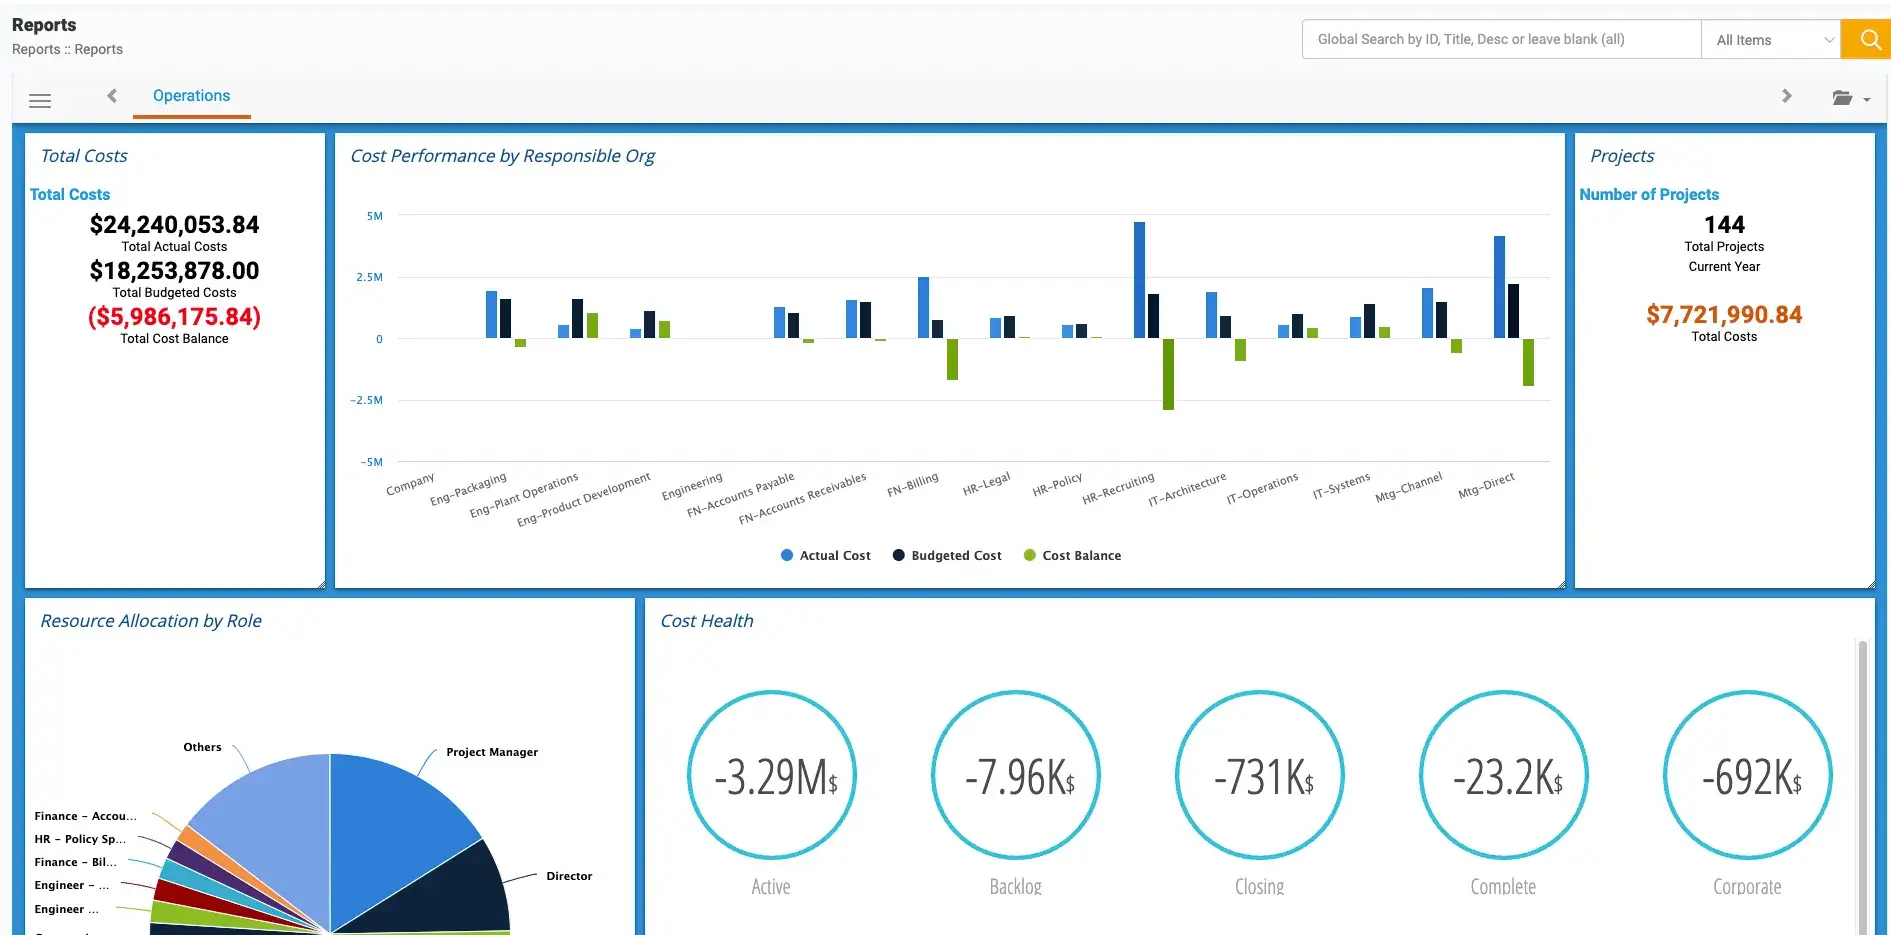Screen dimensions: 1891x935
Task: Click the Corporate cost health circle
Action: point(1748,775)
